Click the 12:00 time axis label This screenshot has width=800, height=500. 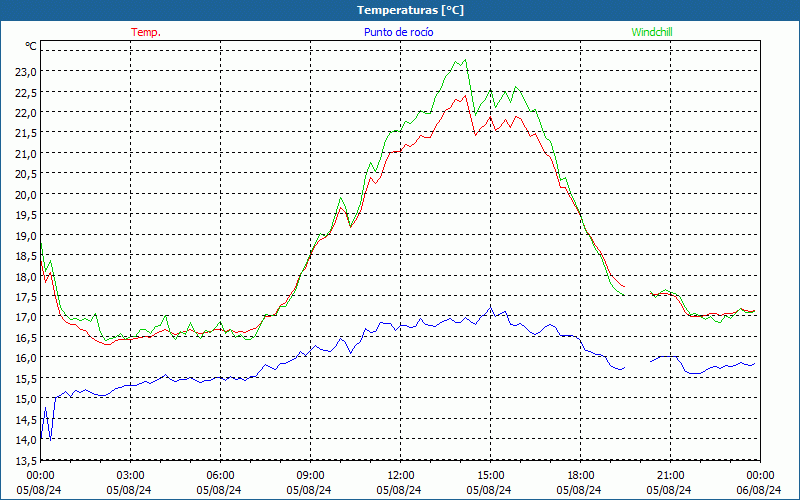(401, 475)
